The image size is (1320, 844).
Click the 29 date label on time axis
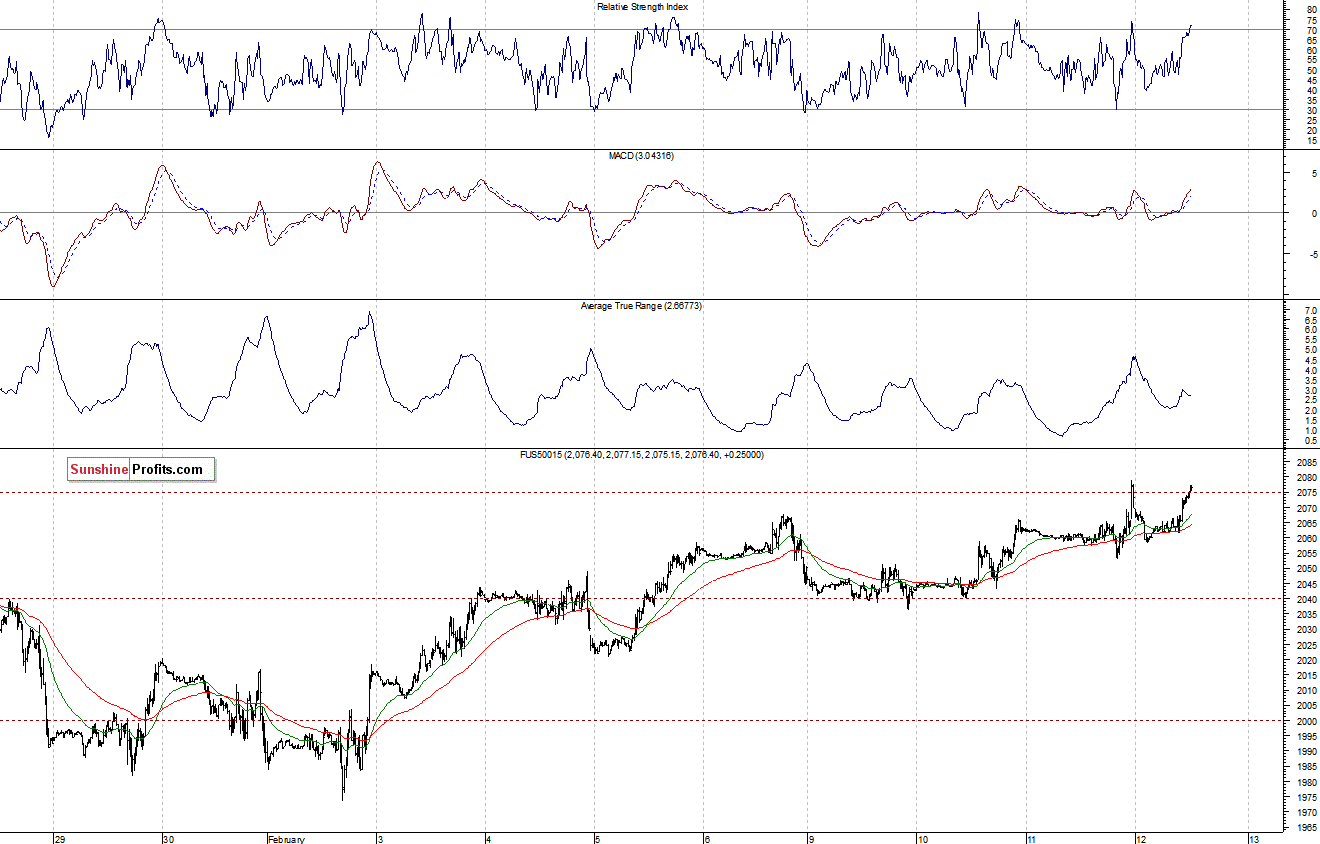(60, 838)
